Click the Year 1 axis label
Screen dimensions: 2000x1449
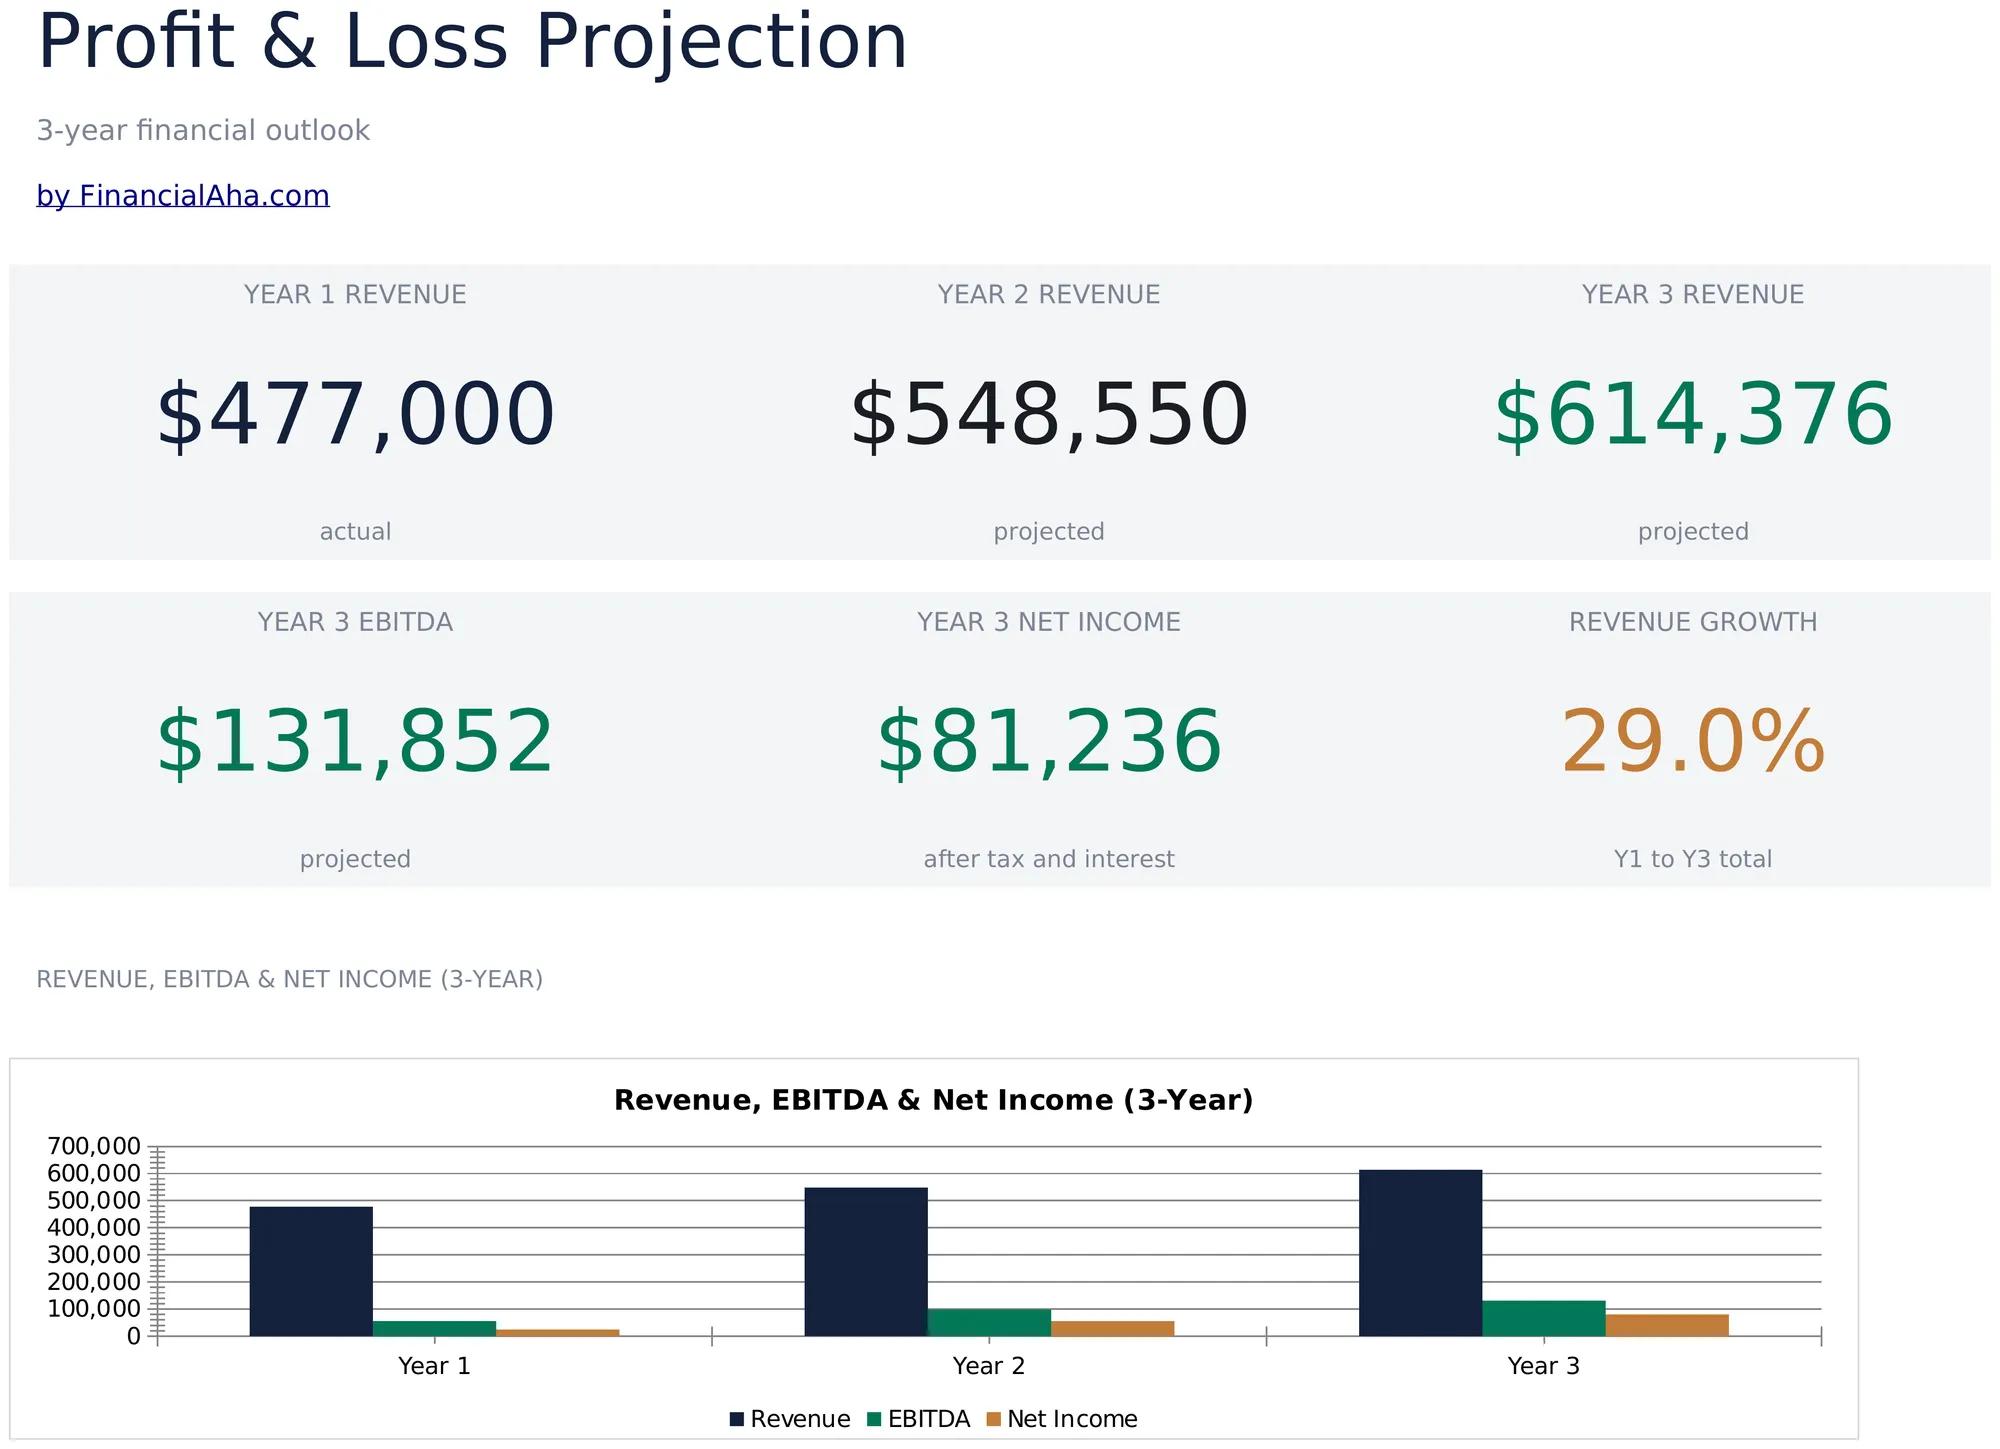[x=434, y=1366]
